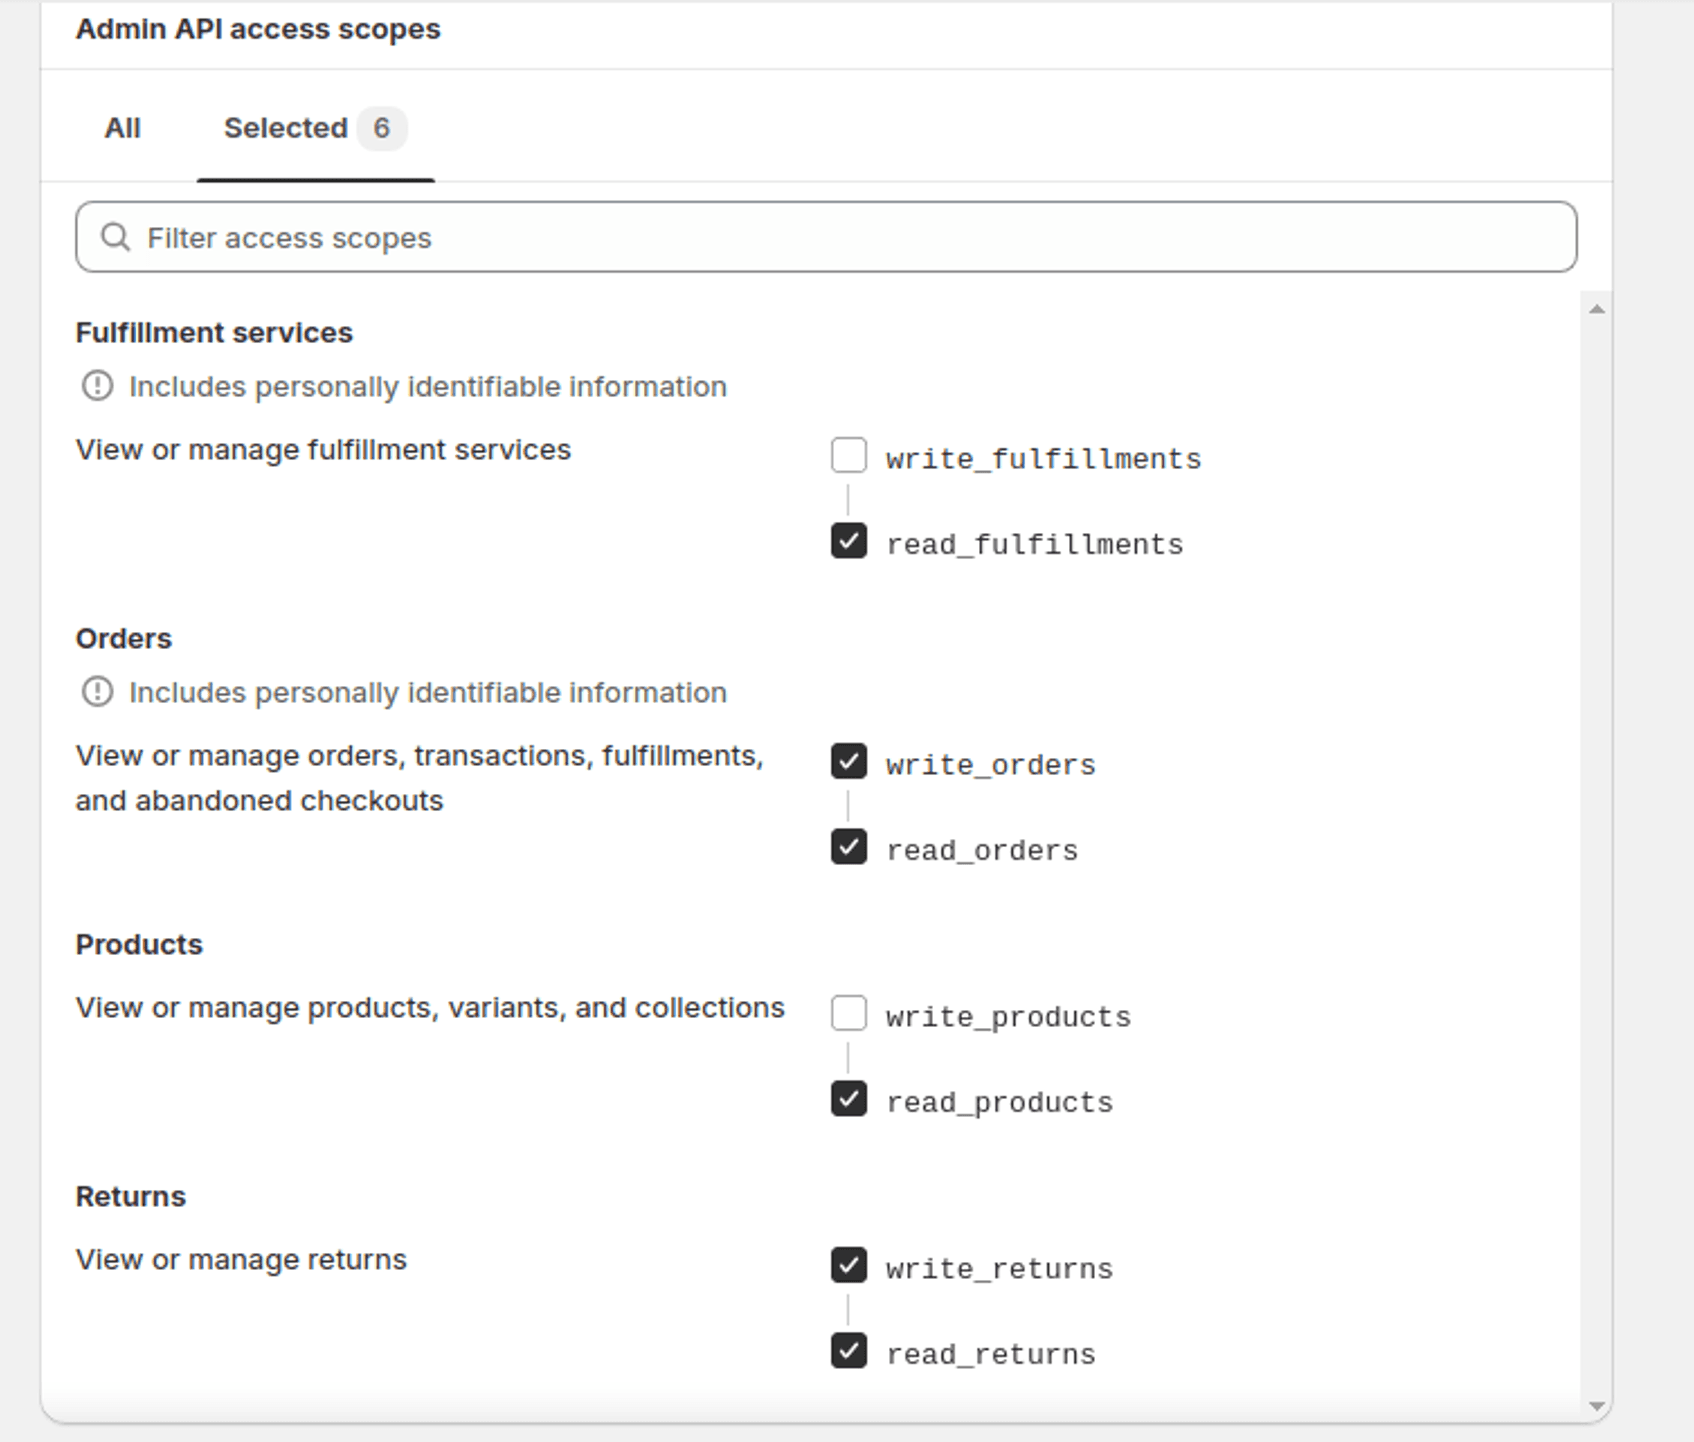Click the scrollbar down arrow

click(x=1598, y=1403)
